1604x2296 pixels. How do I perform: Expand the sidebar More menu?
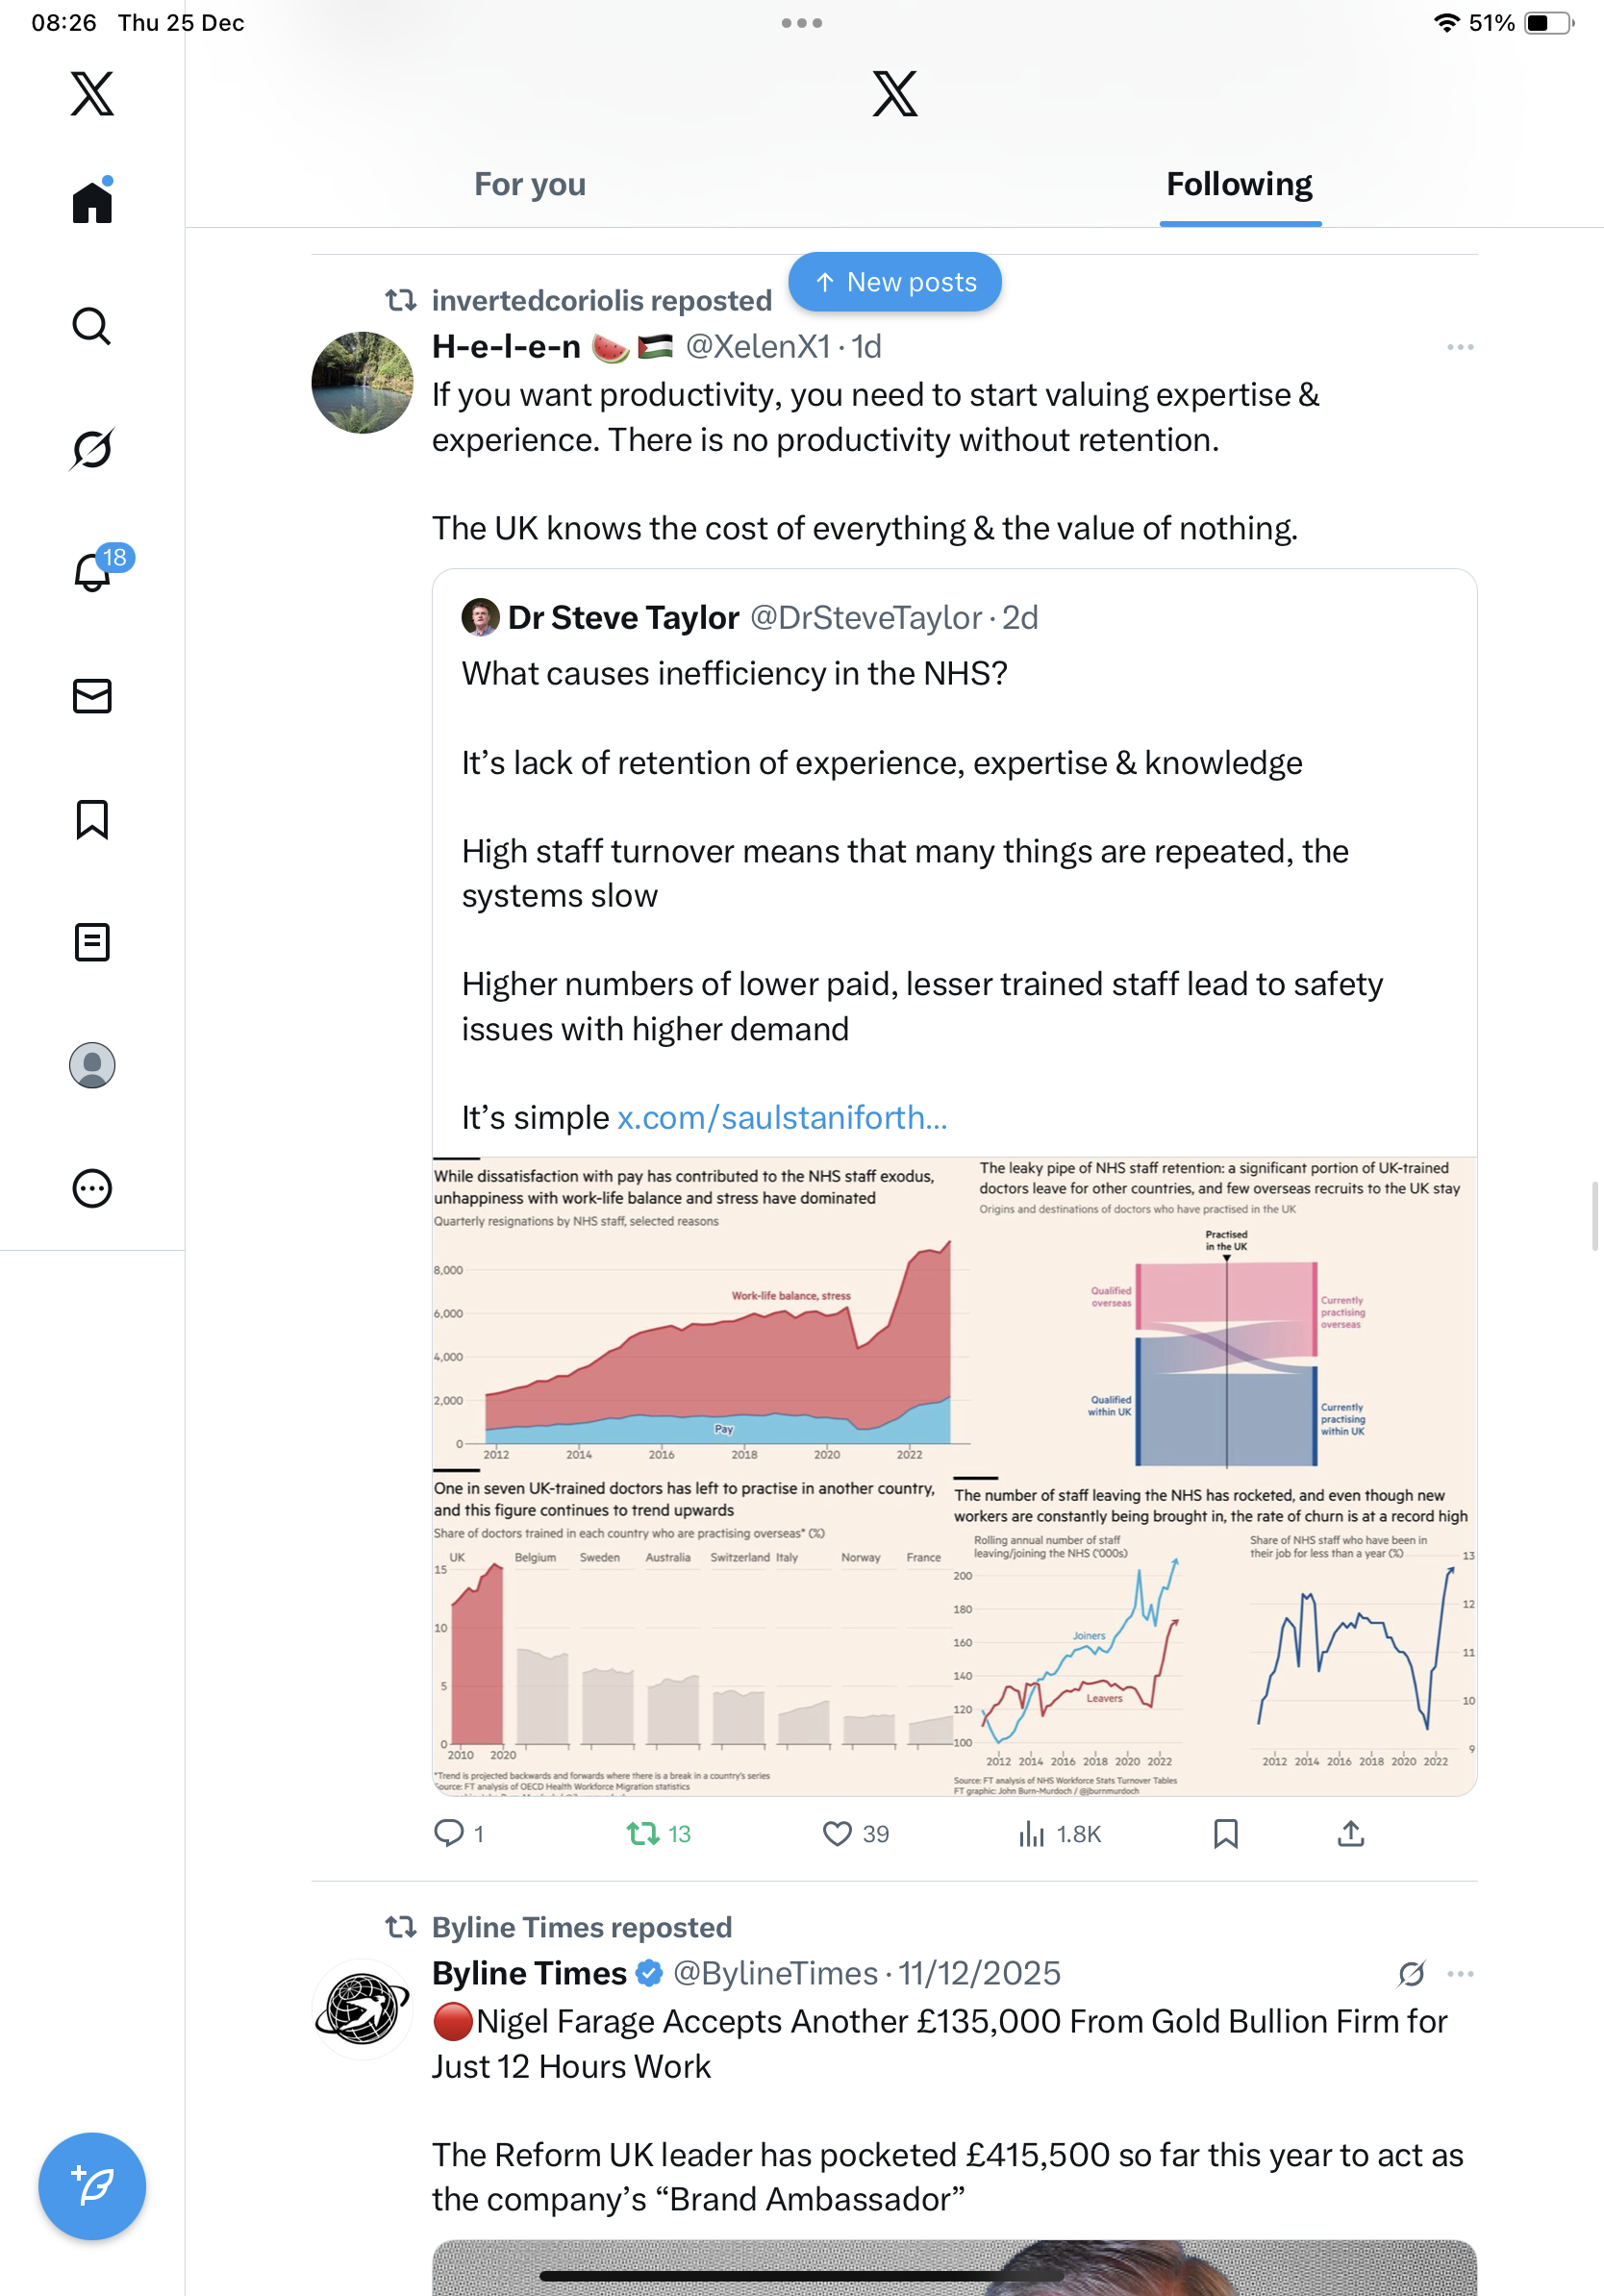(x=92, y=1188)
